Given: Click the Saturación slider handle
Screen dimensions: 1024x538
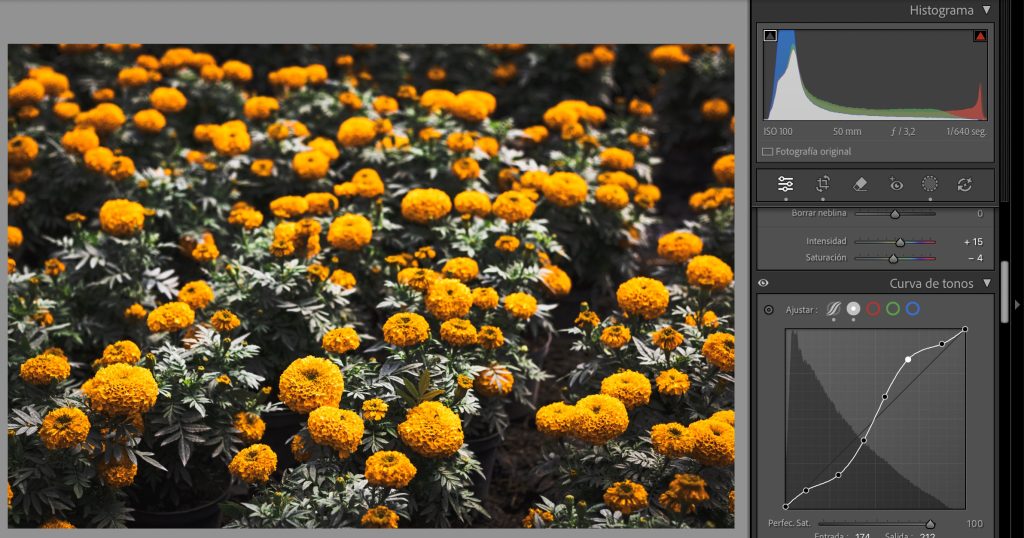Looking at the screenshot, I should (x=893, y=259).
